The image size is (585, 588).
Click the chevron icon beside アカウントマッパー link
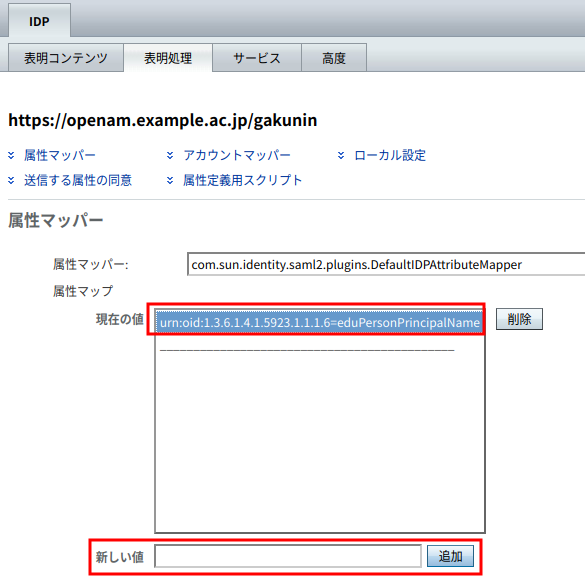[x=170, y=155]
